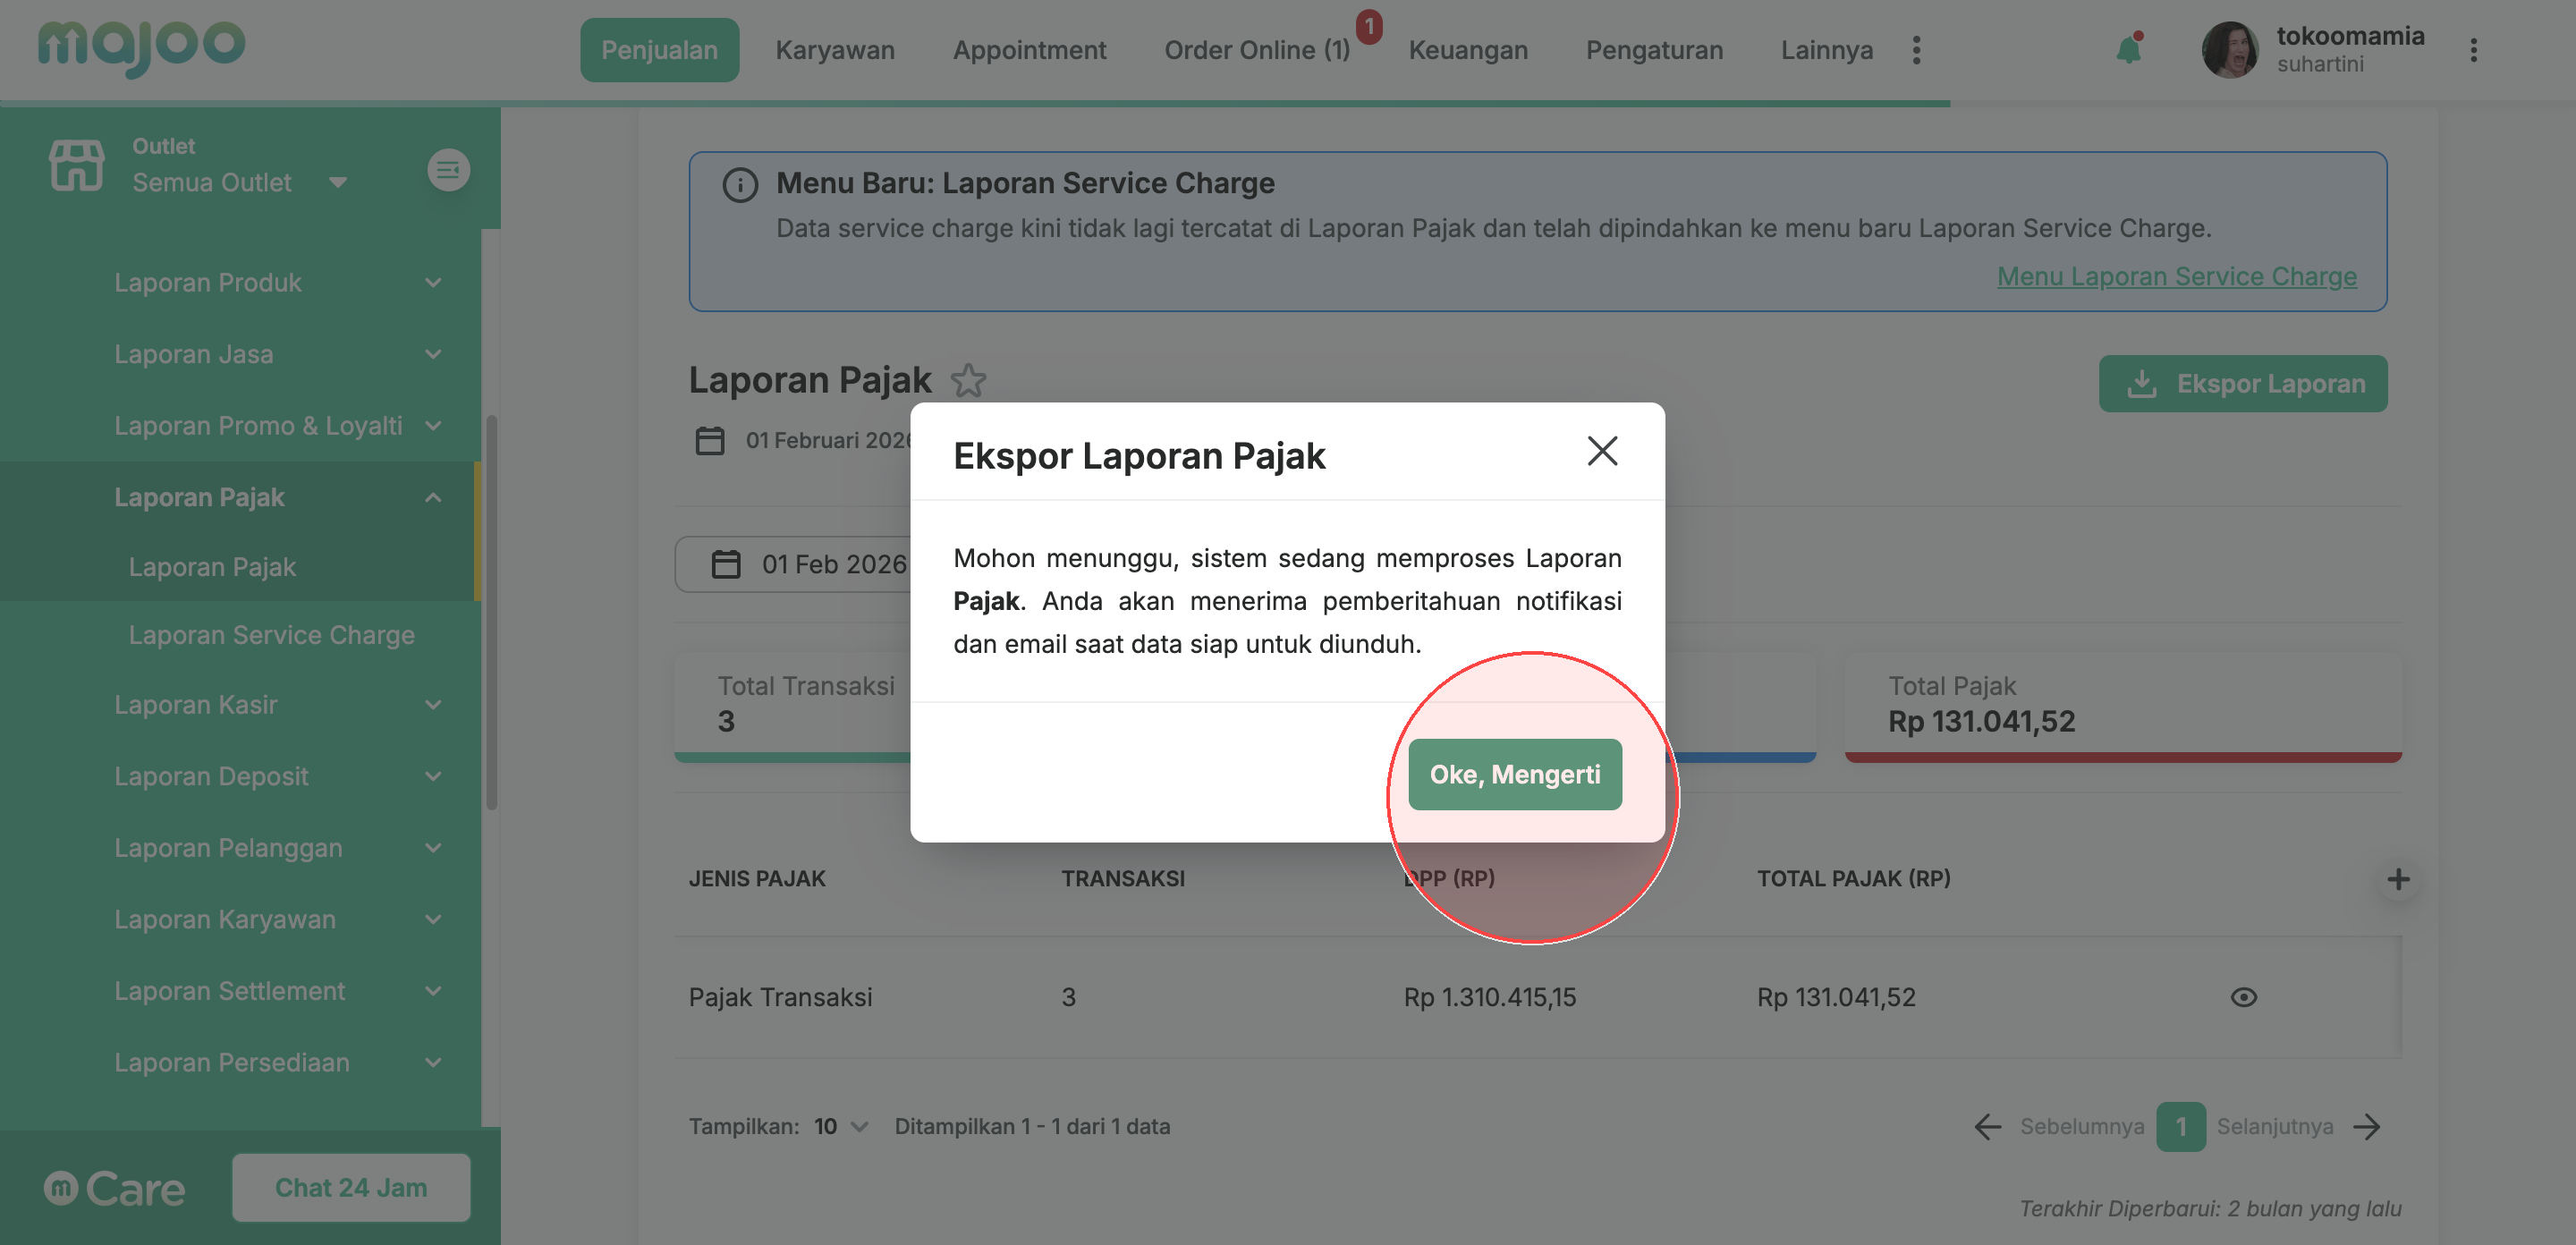The width and height of the screenshot is (2576, 1245).
Task: Close the Ekspor Laporan Pajak dialog
Action: pyautogui.click(x=1602, y=451)
